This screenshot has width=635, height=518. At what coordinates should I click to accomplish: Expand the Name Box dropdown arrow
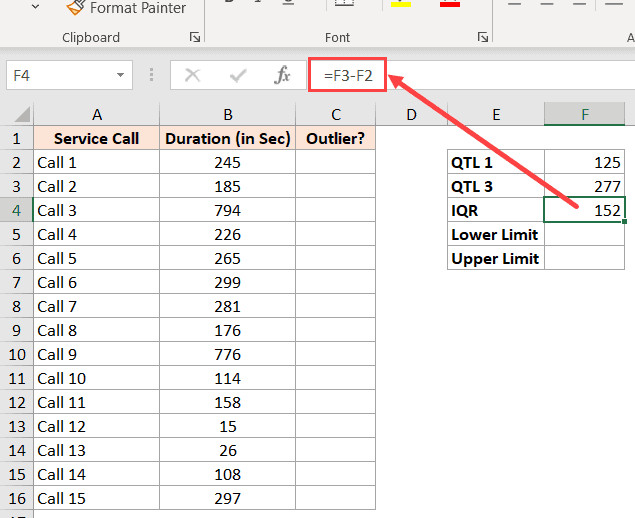point(121,75)
